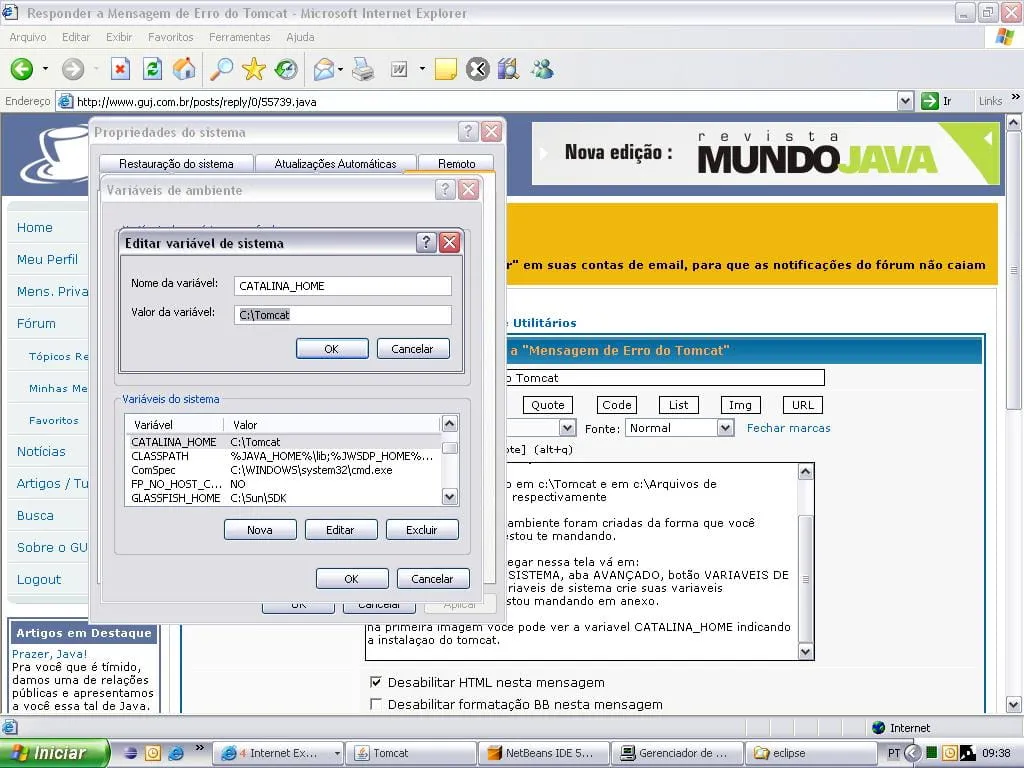Click Excluir under Variáveis do sistema
Screen dimensions: 1024x768
(x=422, y=530)
